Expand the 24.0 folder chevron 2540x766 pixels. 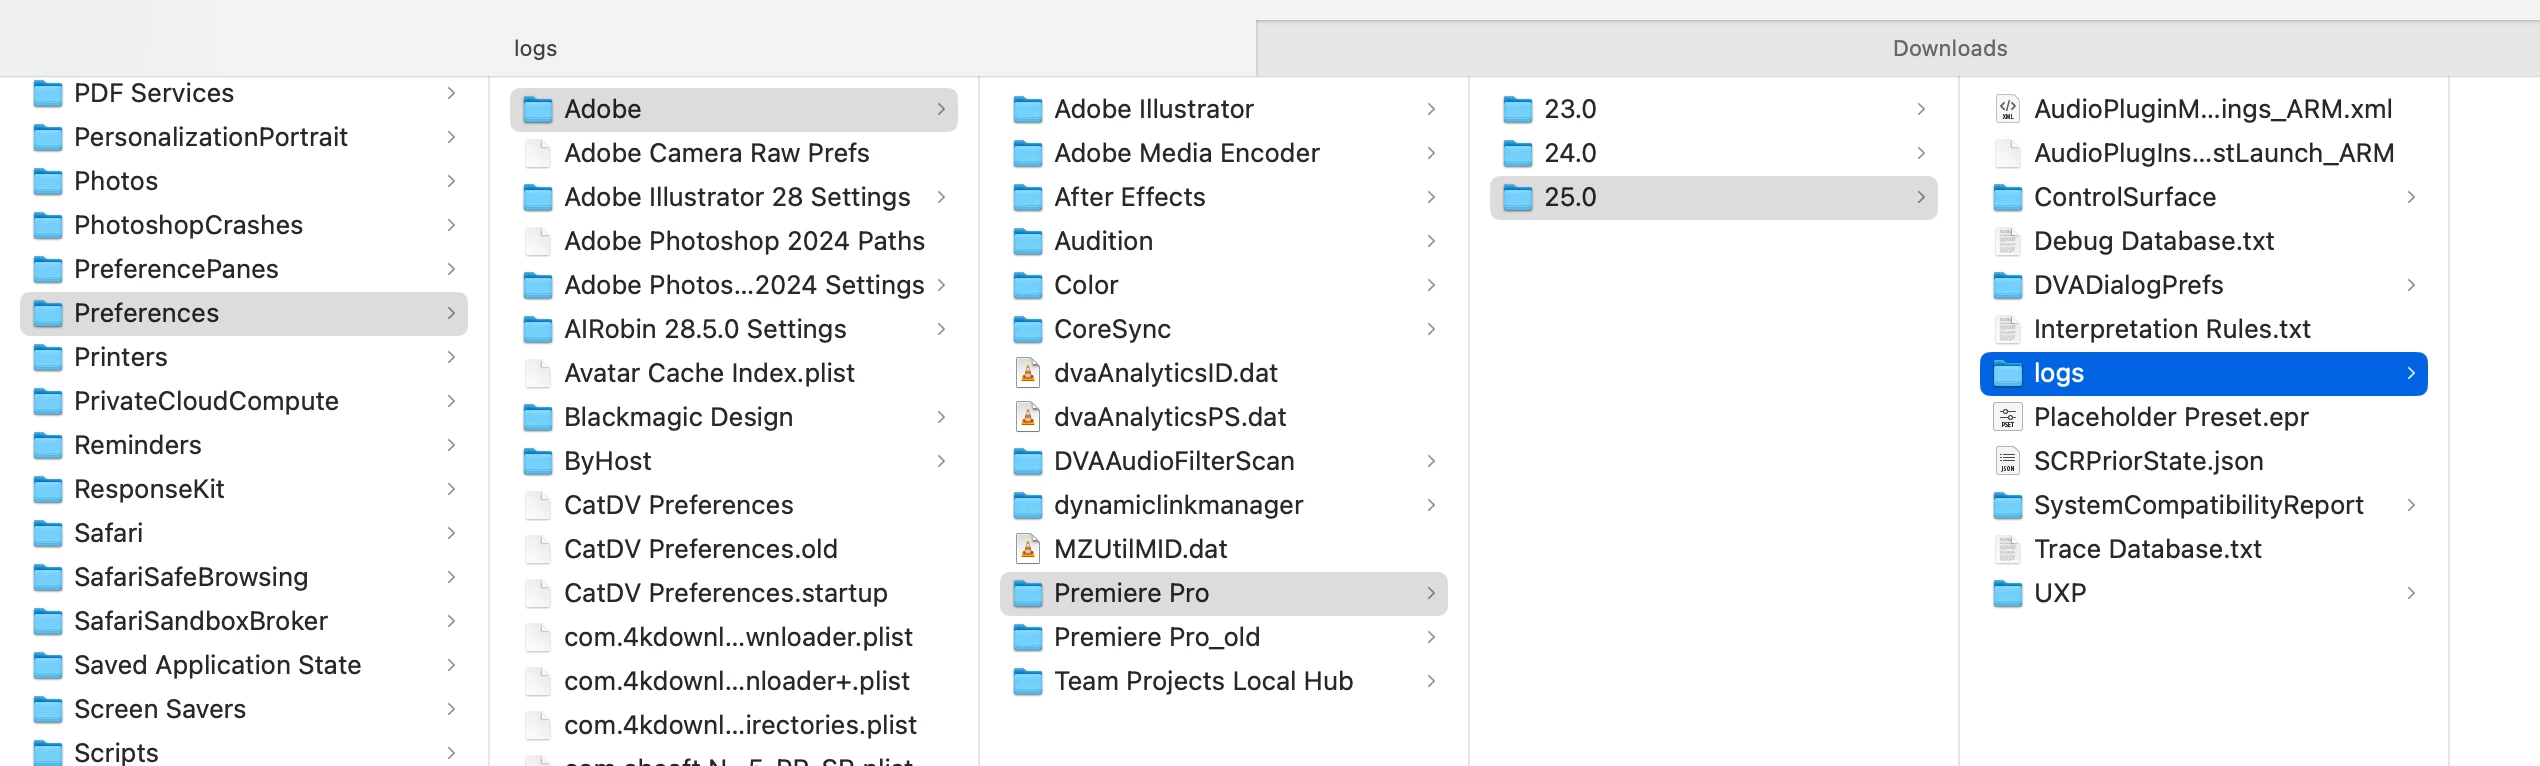[1921, 153]
